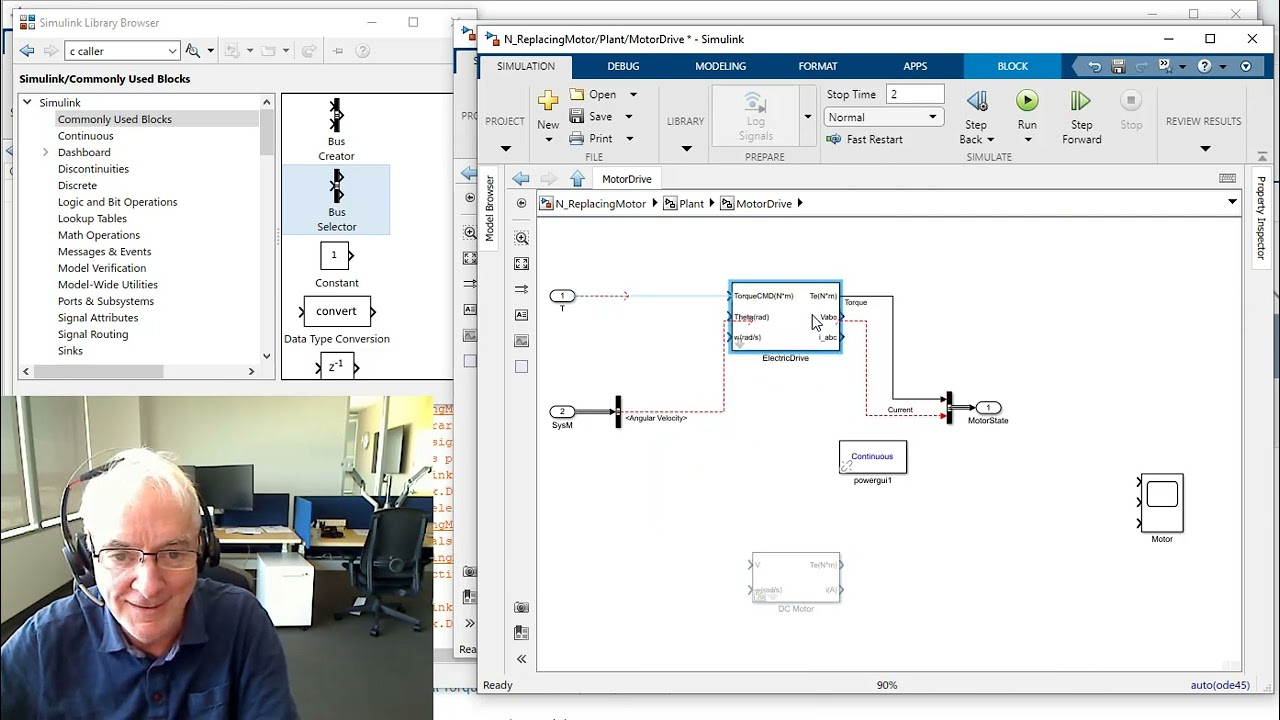
Task: Click the canvas Back navigation arrow
Action: [521, 178]
